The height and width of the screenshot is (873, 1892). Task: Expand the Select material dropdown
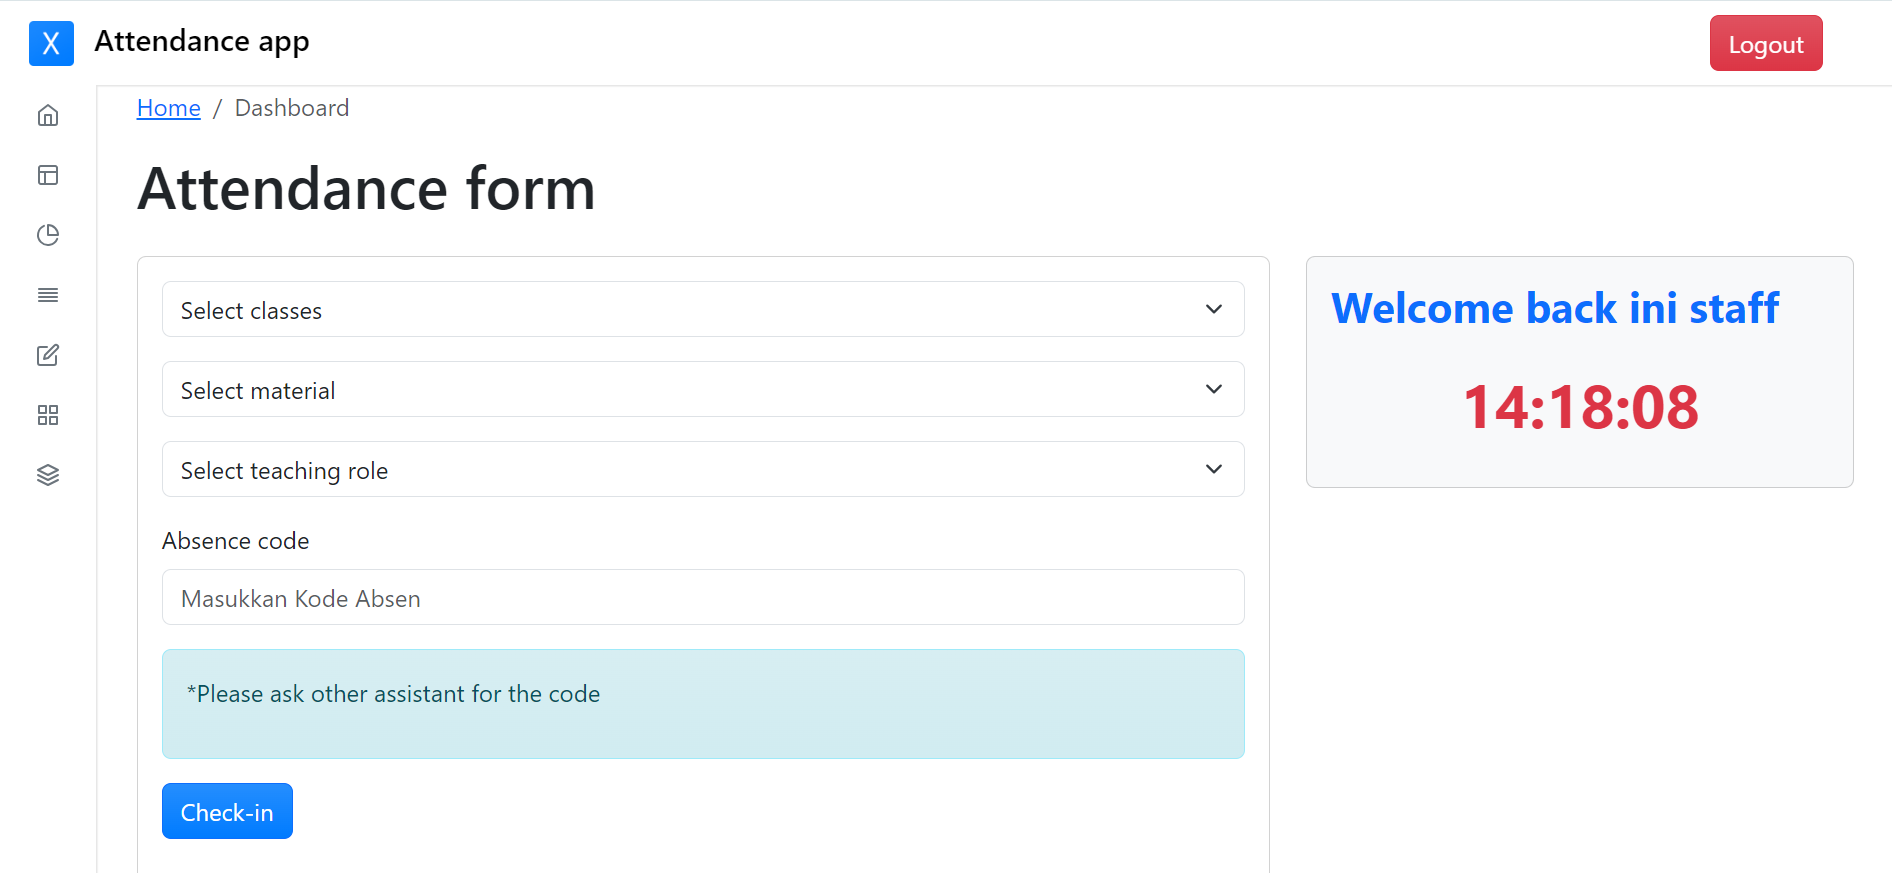(x=703, y=389)
